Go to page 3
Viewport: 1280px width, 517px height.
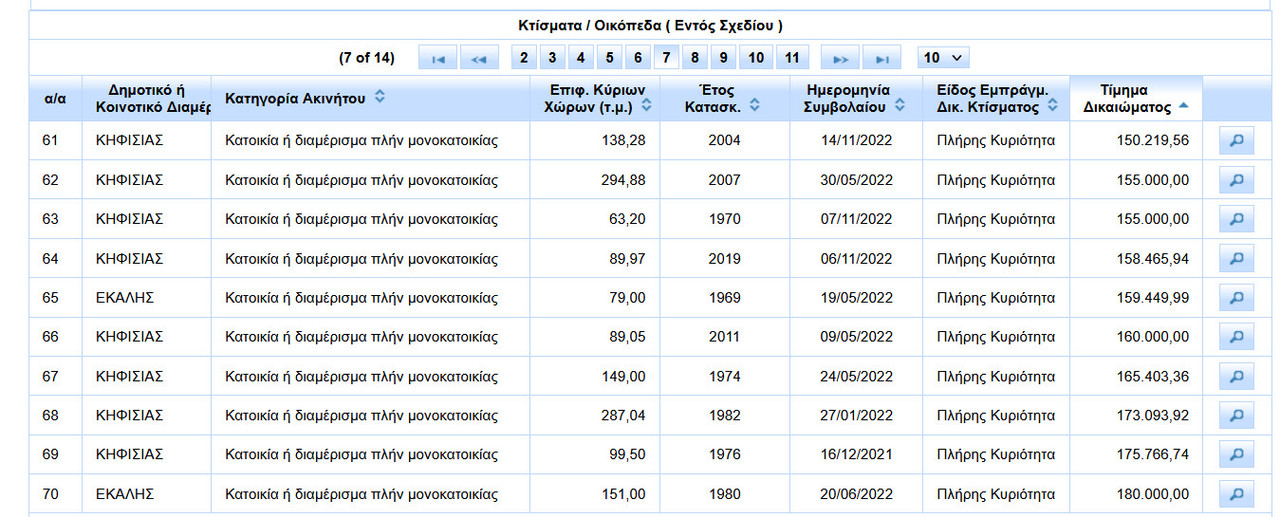552,58
